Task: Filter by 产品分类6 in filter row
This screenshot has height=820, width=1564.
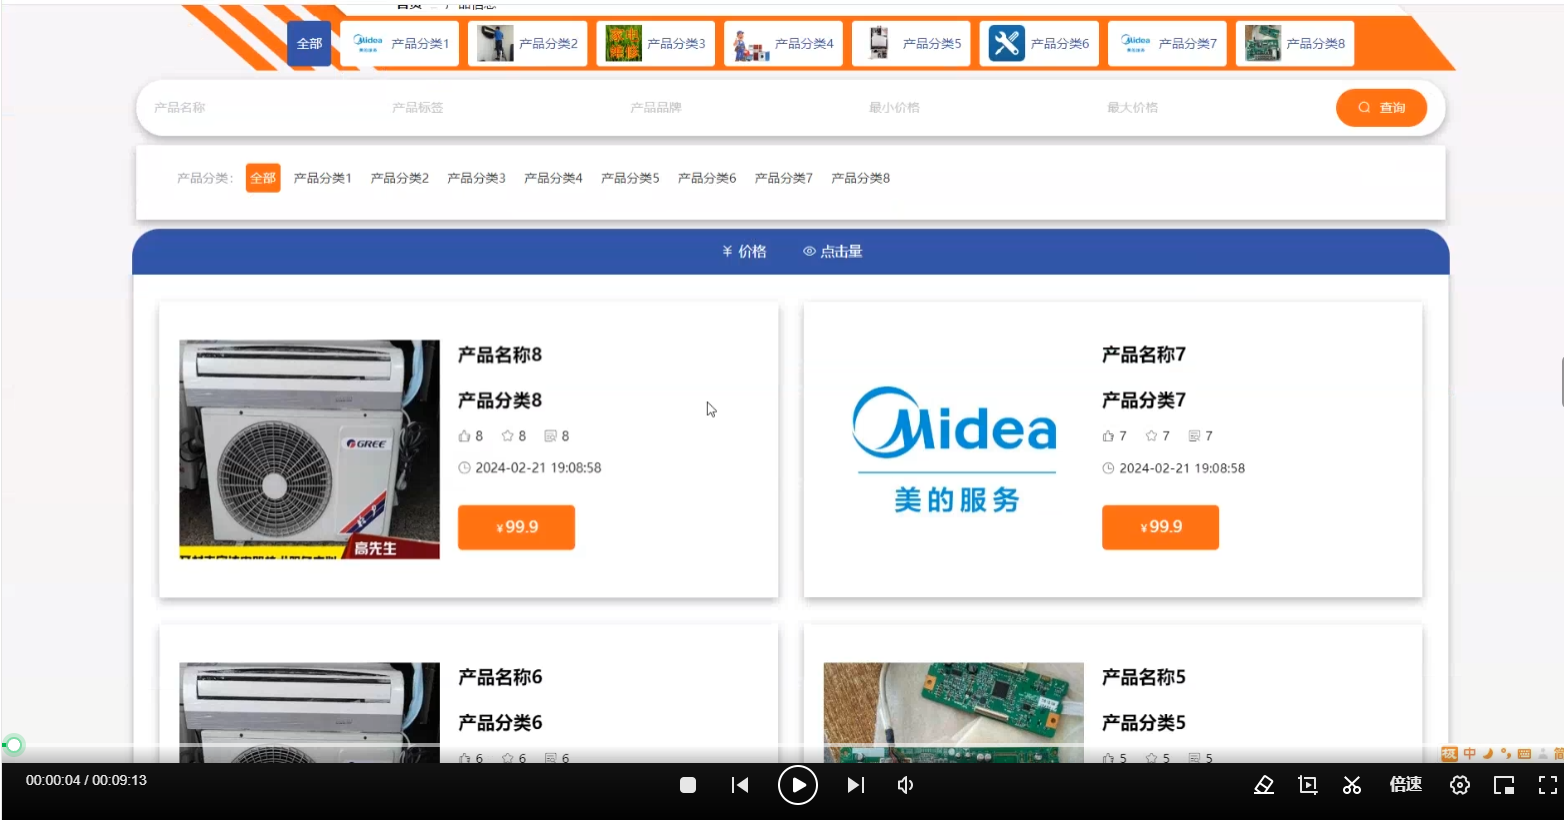Action: 707,178
